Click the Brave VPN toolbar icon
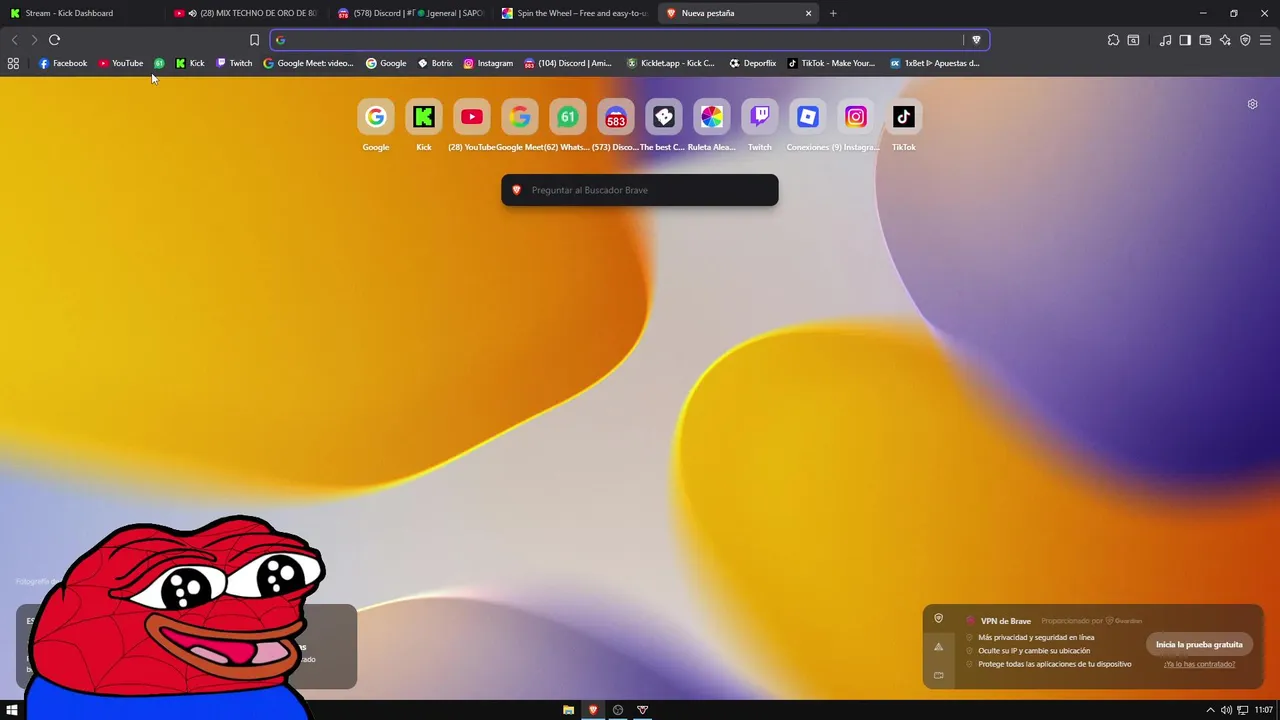This screenshot has height=720, width=1280. coord(1245,40)
